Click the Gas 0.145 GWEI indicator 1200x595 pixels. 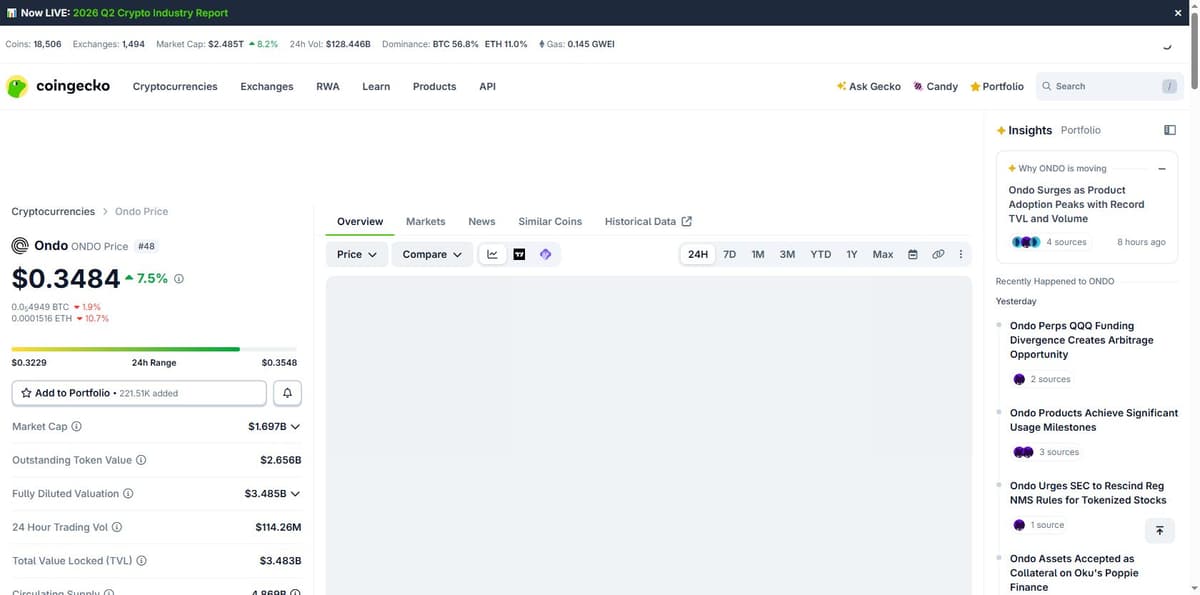click(576, 44)
